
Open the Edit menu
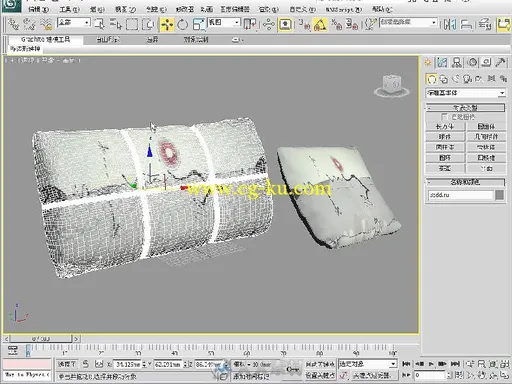pos(38,9)
